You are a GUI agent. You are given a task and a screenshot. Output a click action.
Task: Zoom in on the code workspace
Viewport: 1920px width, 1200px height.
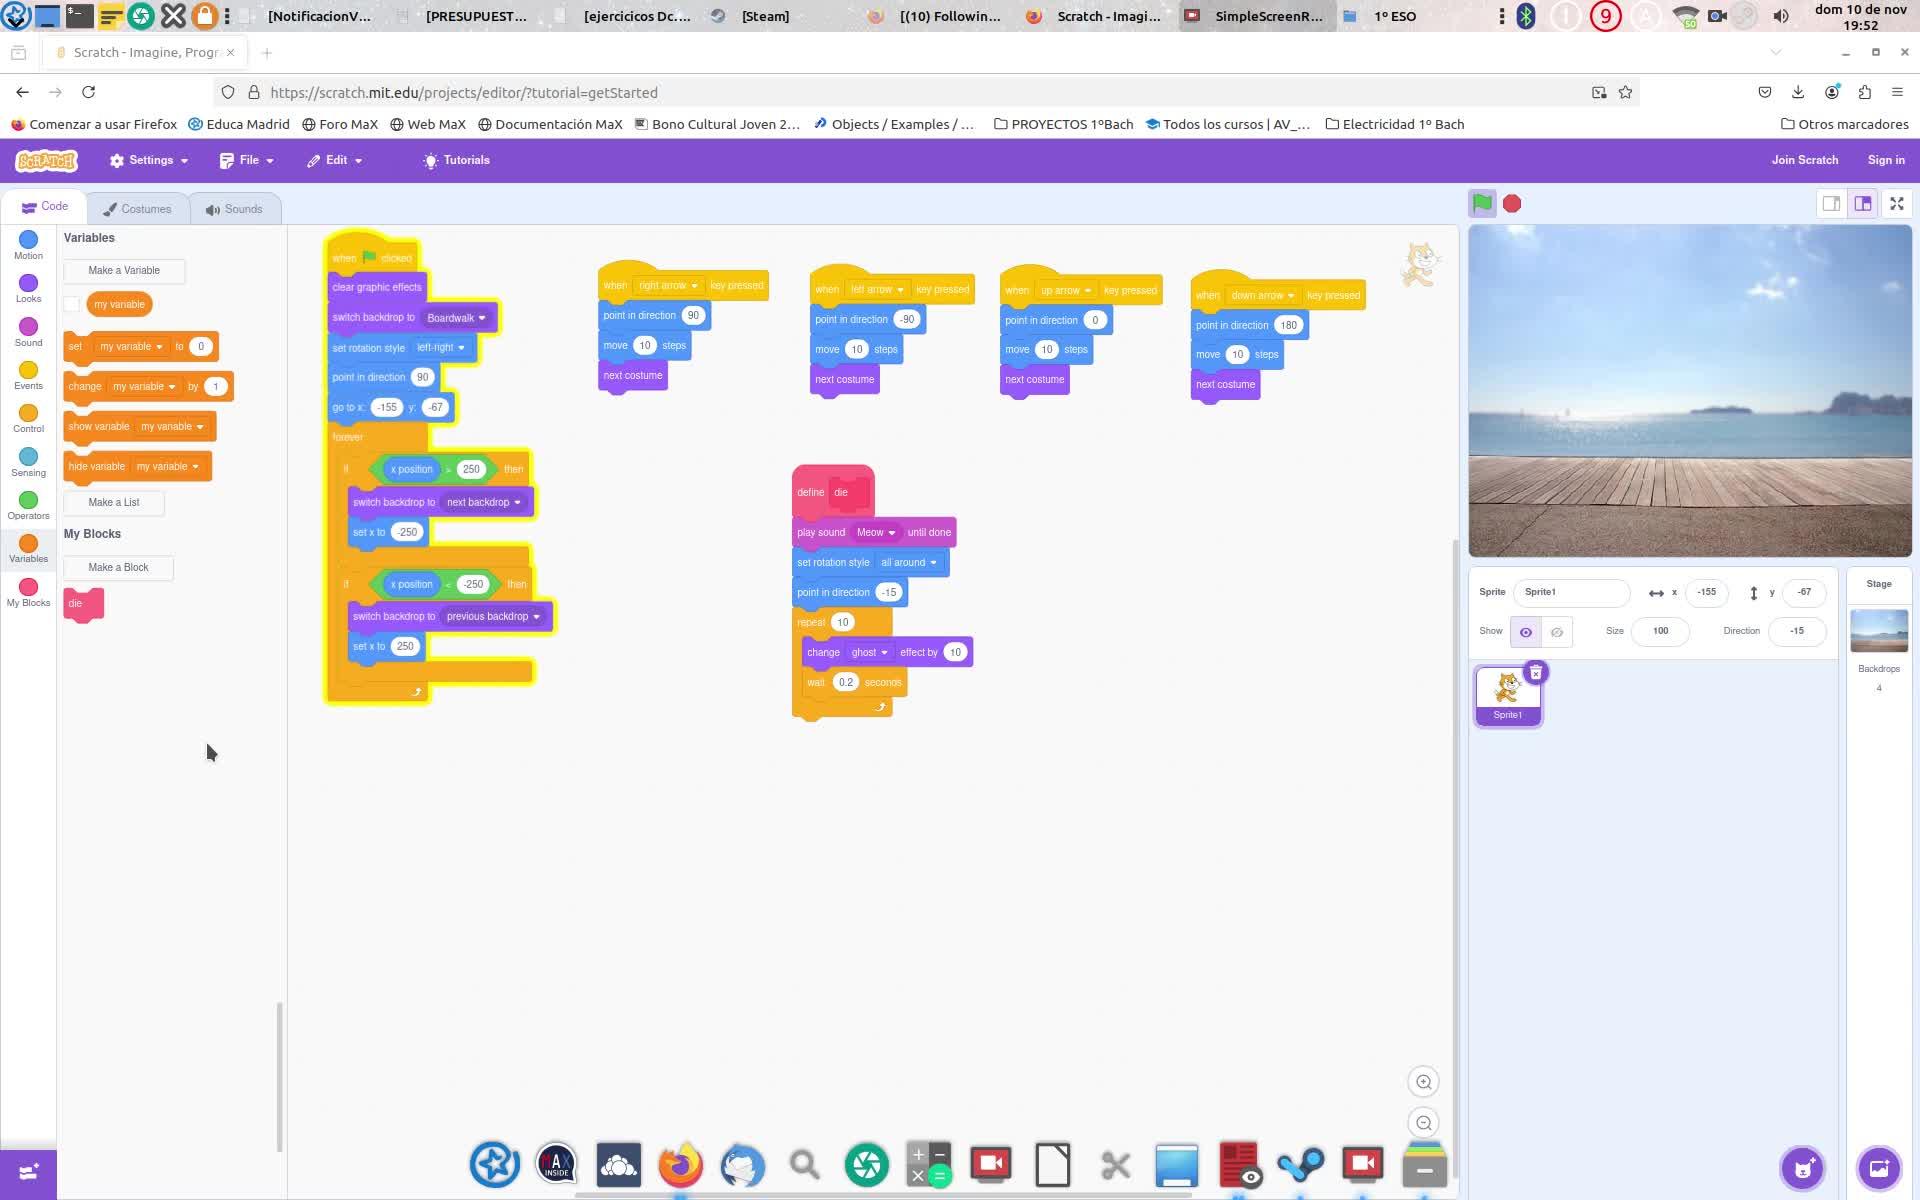point(1423,1082)
